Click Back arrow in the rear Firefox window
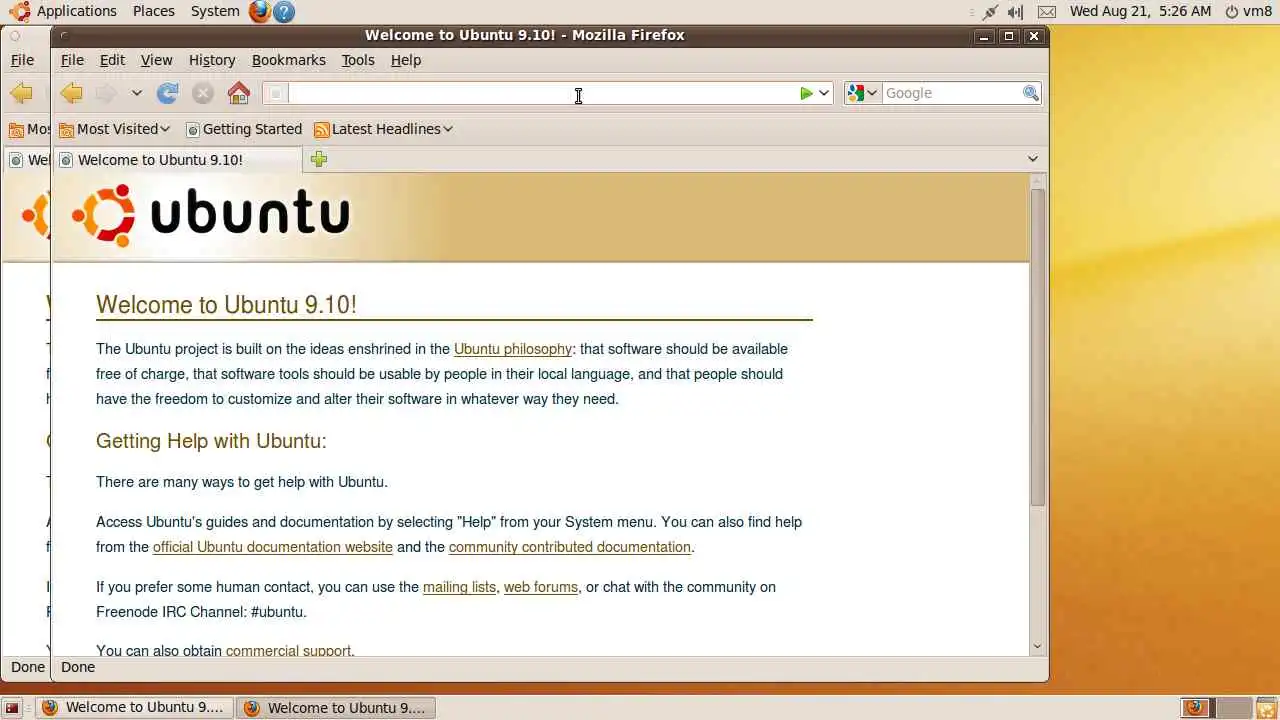This screenshot has height=720, width=1280. (x=21, y=93)
